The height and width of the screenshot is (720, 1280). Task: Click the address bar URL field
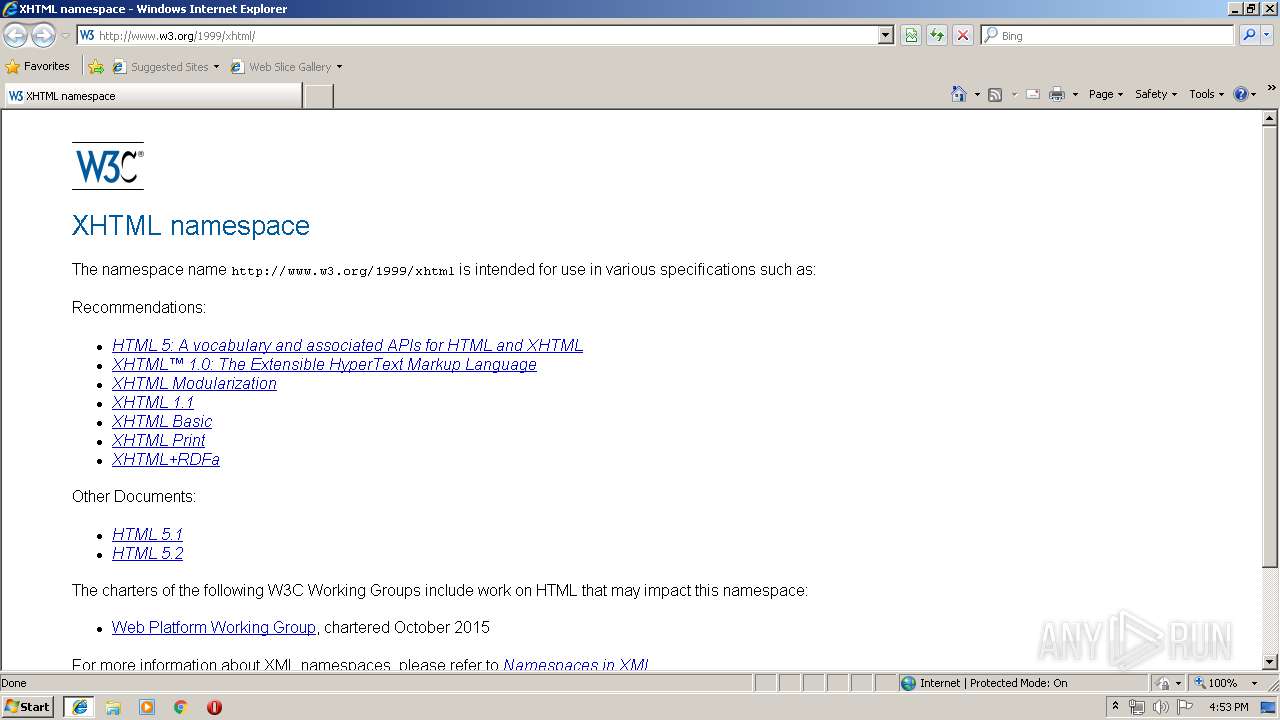pyautogui.click(x=478, y=35)
